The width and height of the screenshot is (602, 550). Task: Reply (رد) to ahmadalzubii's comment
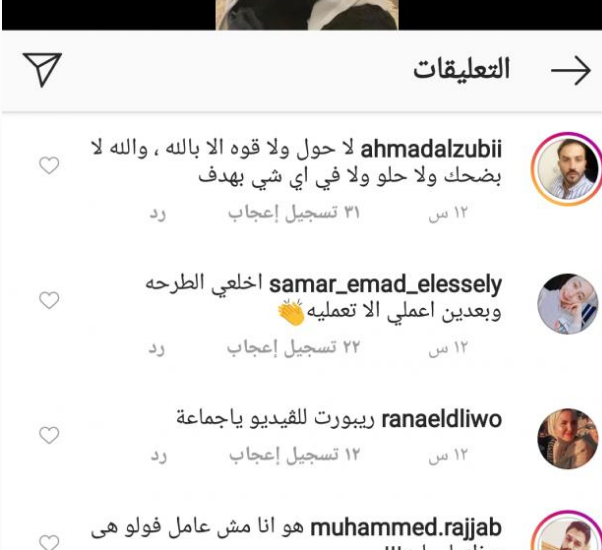click(158, 213)
